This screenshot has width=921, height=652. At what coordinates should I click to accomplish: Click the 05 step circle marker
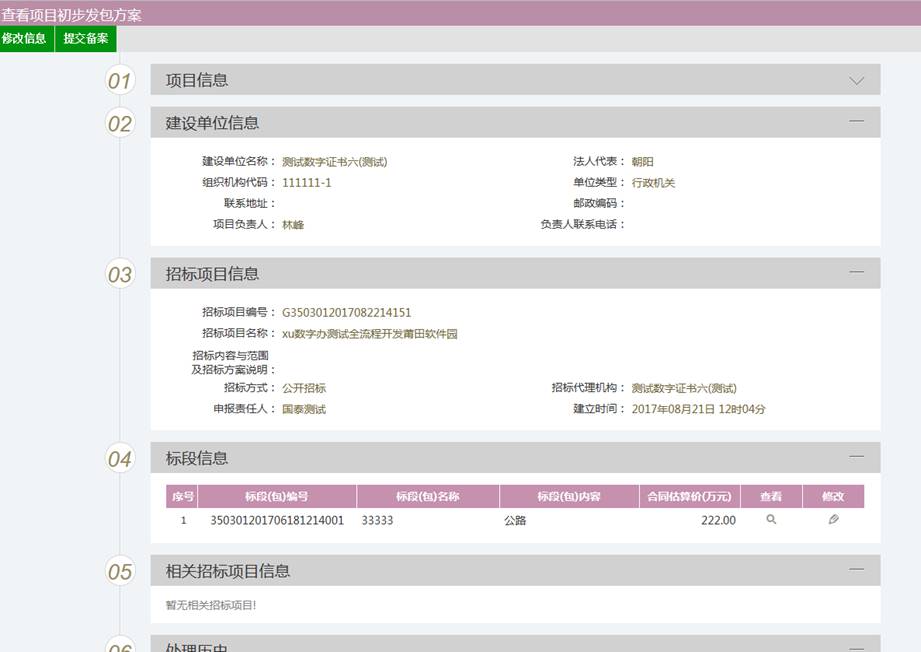pos(120,572)
